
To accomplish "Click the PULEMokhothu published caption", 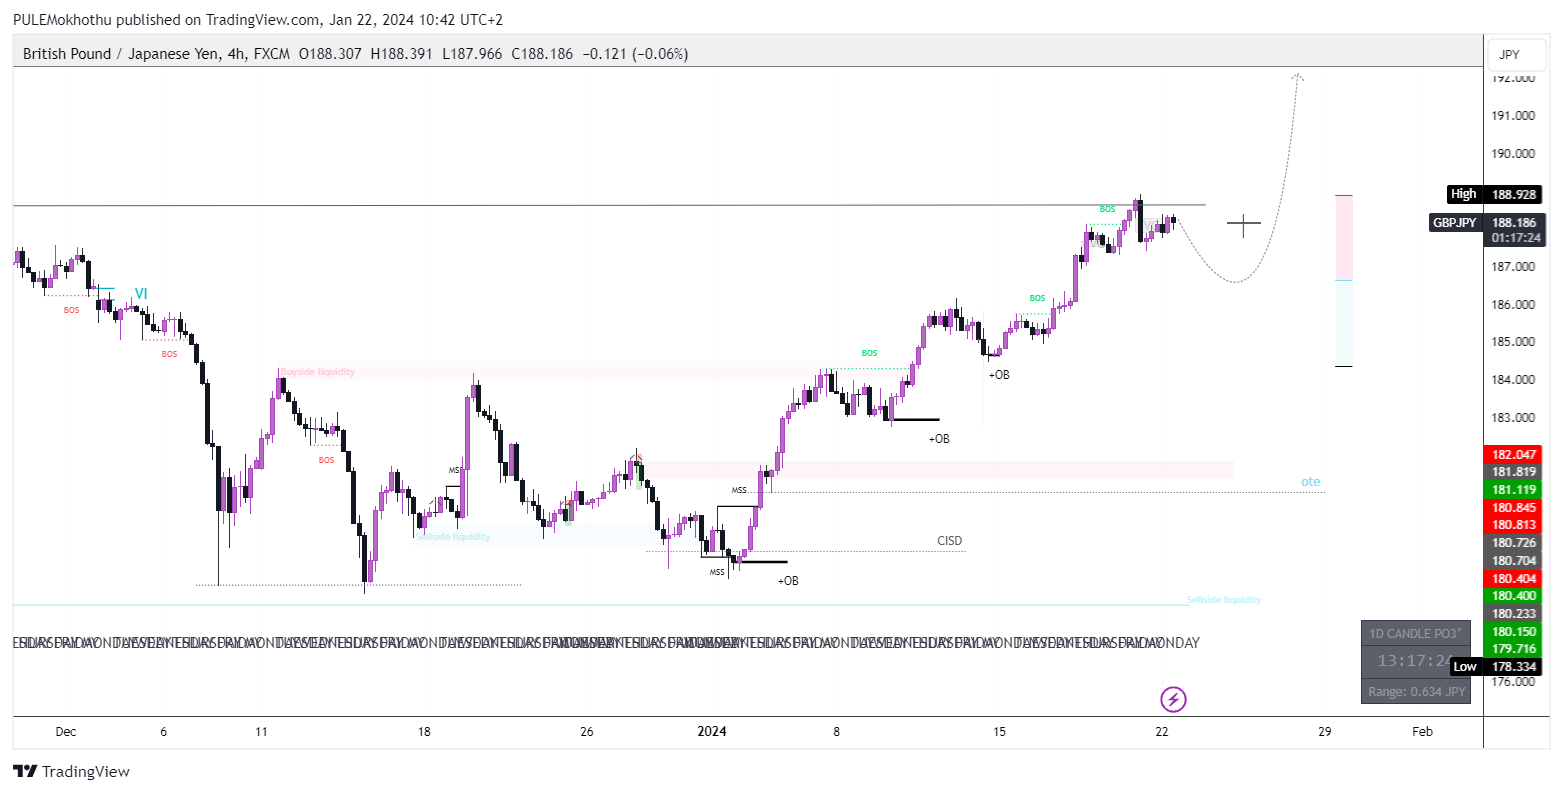I will coord(258,20).
